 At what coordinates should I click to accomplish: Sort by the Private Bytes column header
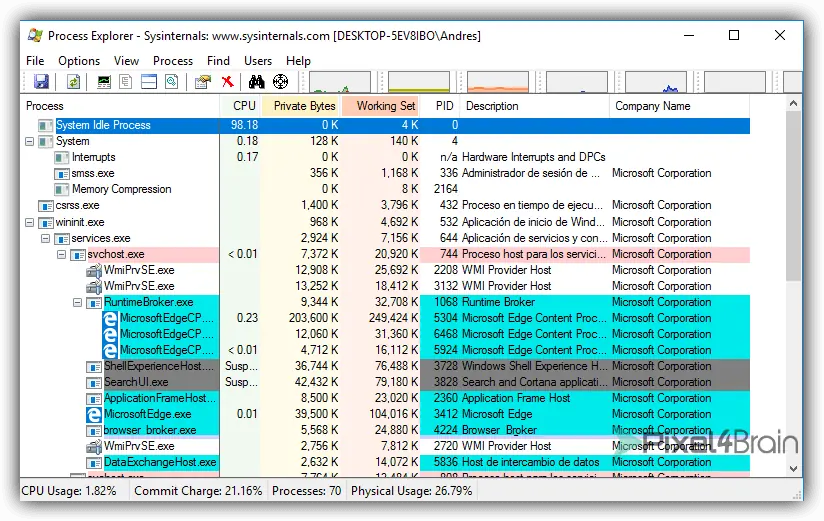click(301, 106)
